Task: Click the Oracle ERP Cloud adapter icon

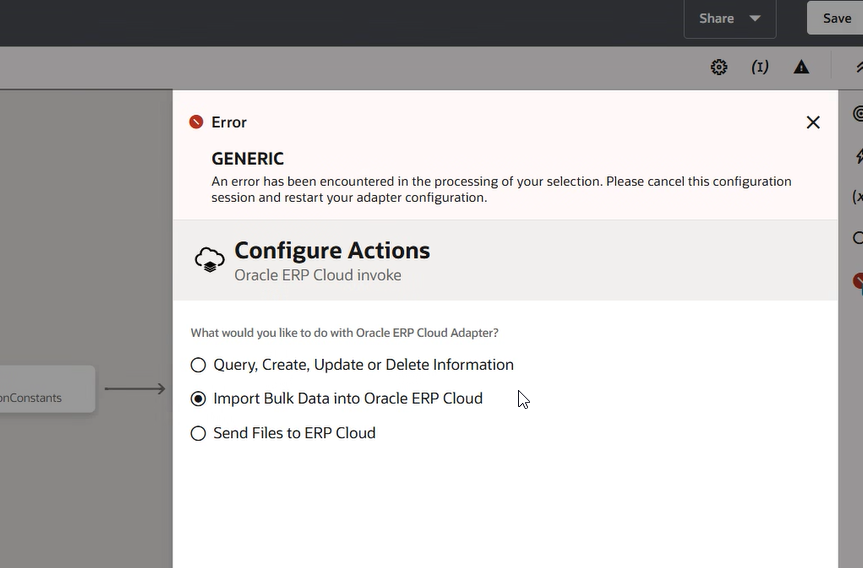Action: [x=210, y=260]
